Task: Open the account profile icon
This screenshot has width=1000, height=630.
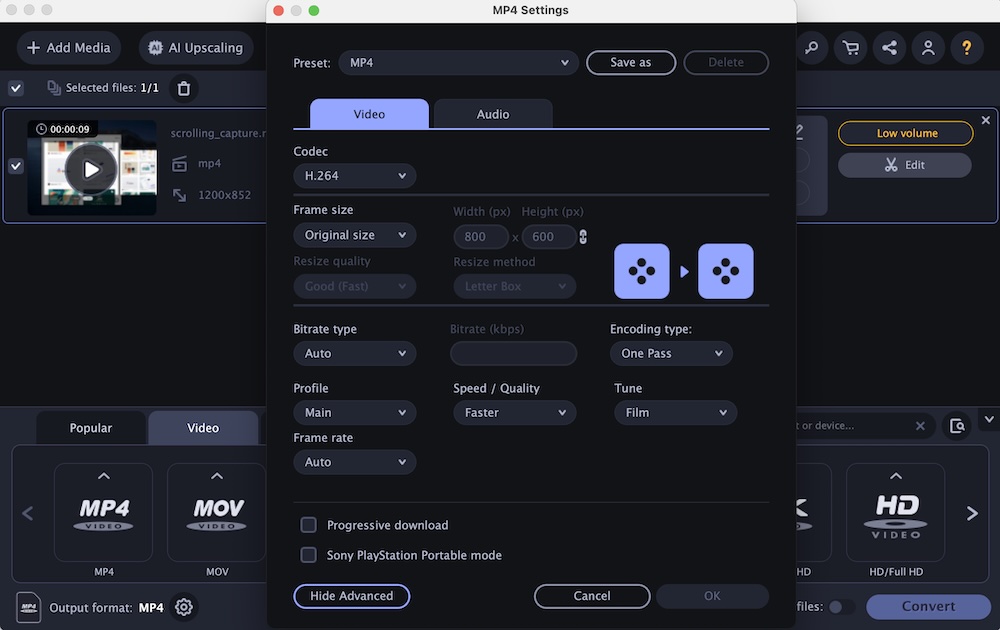Action: click(928, 47)
